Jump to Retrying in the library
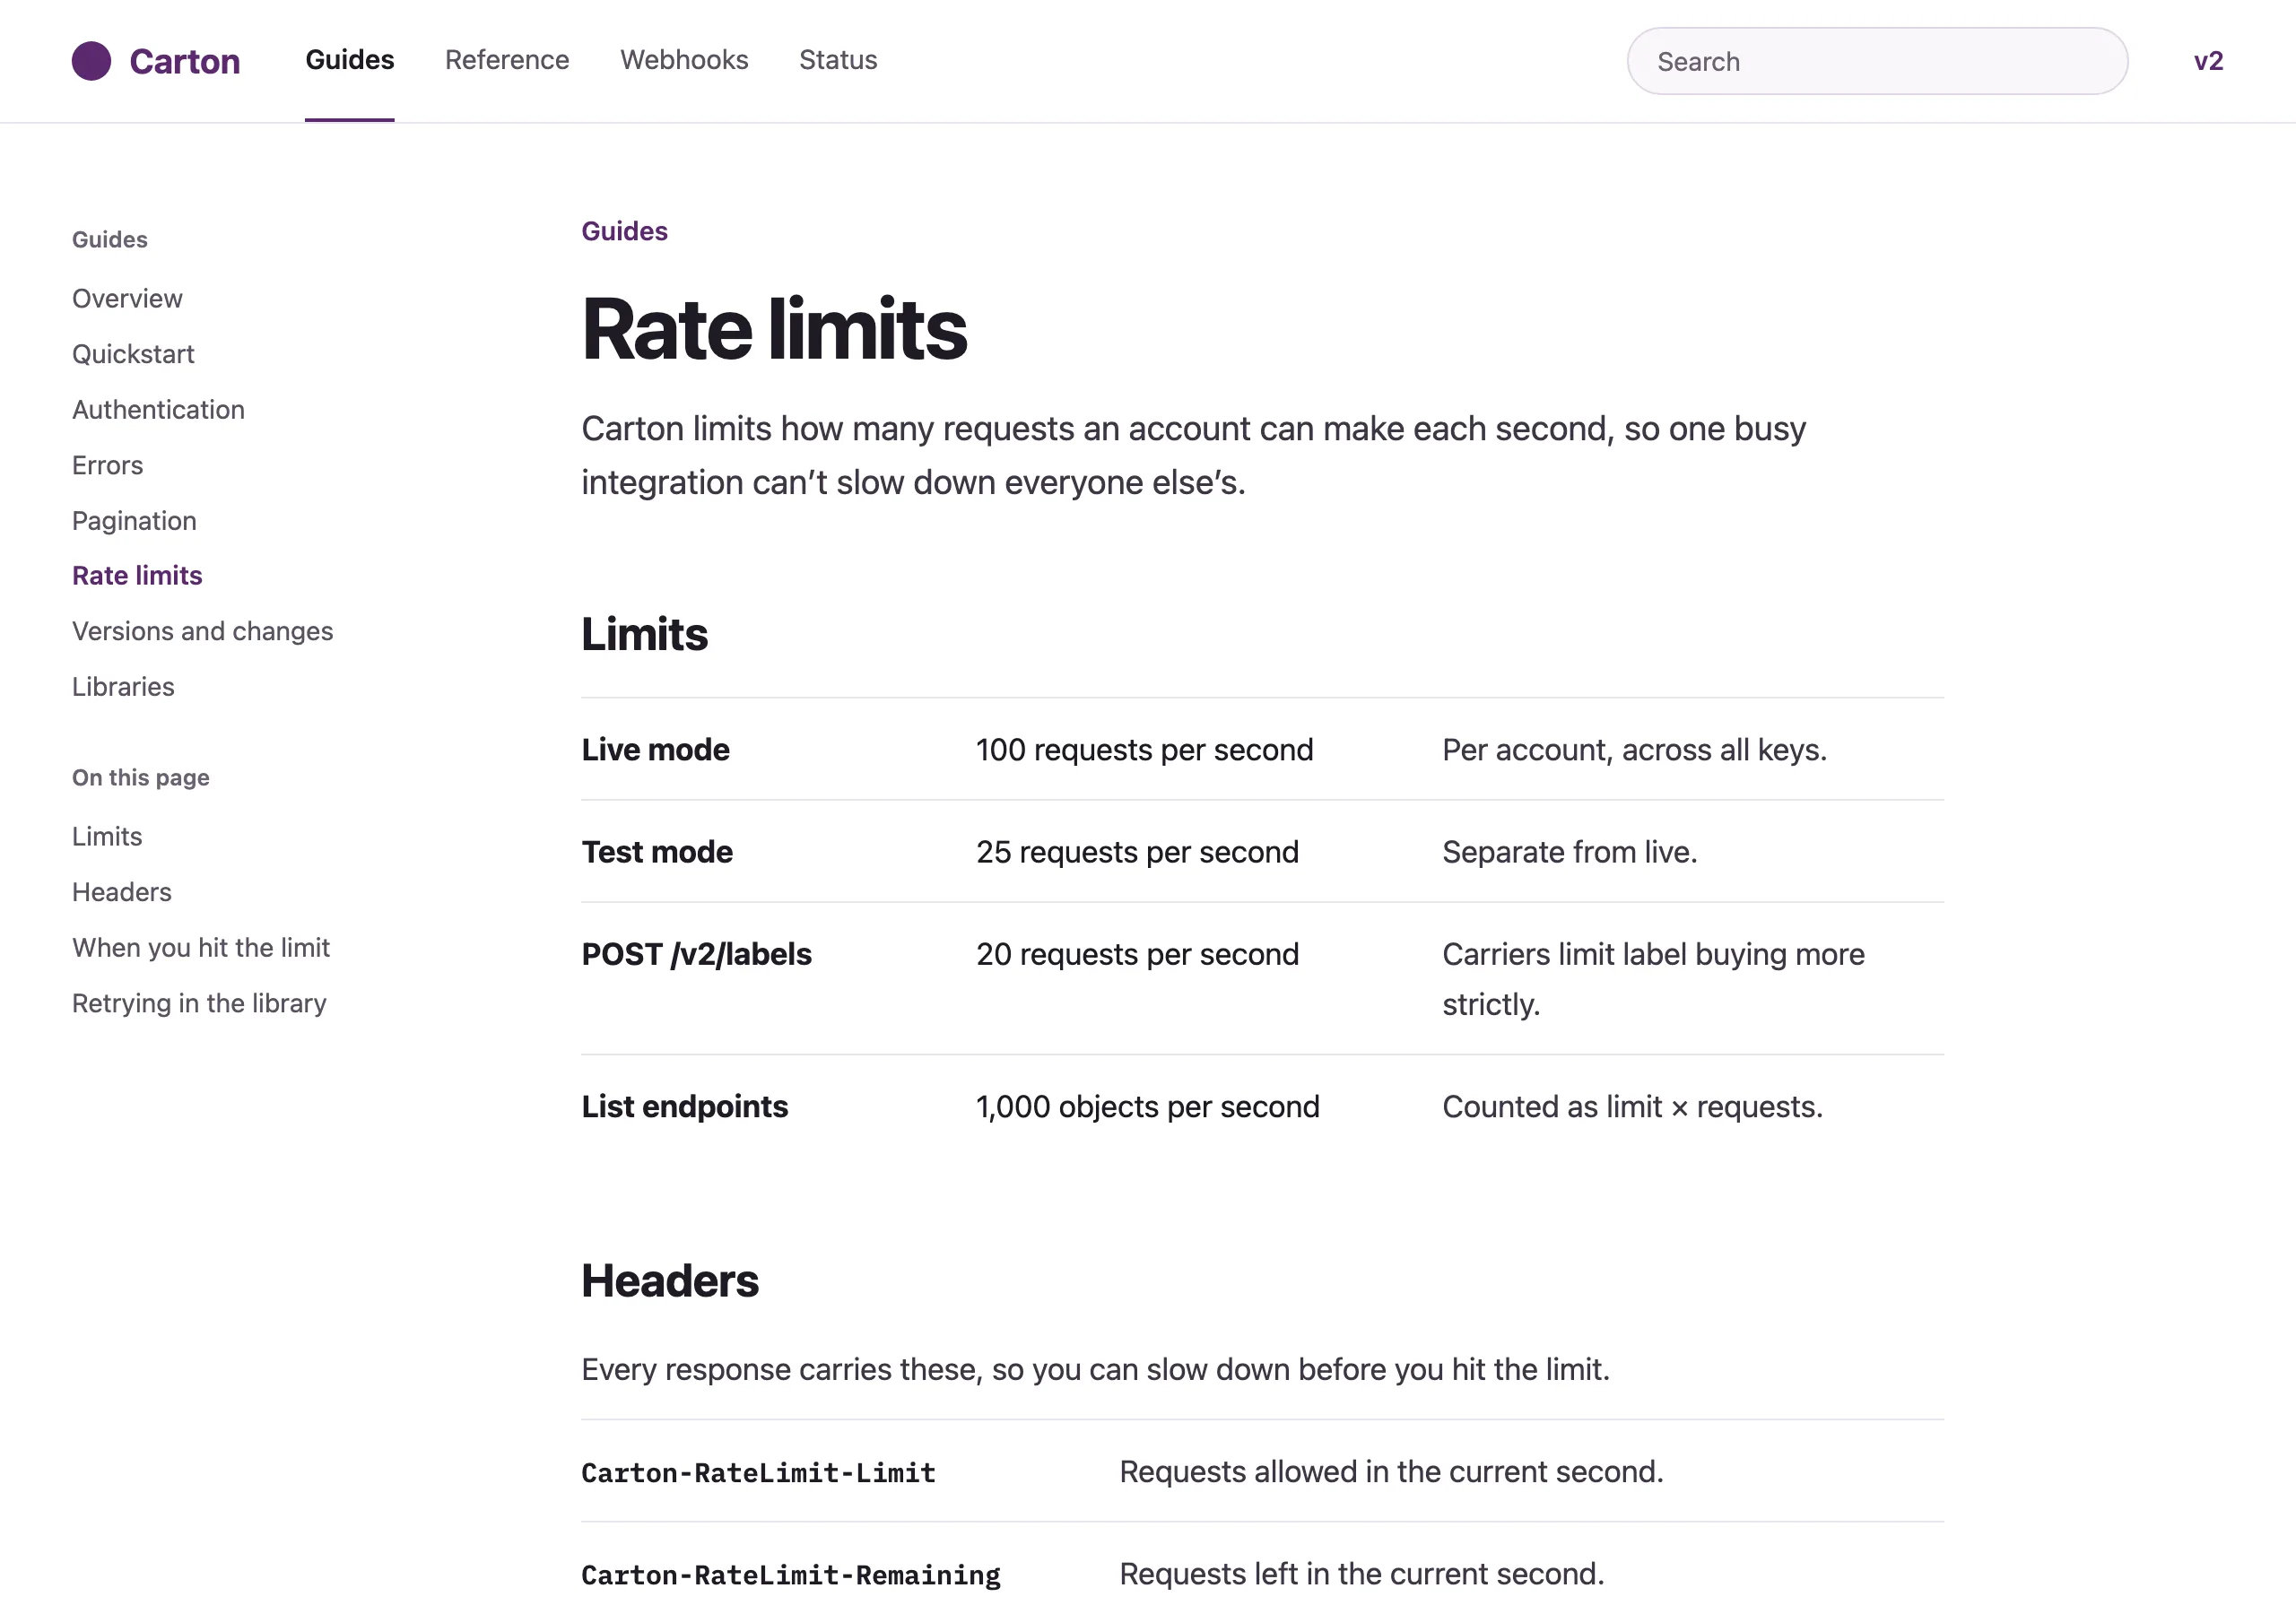The width and height of the screenshot is (2296, 1614). 199,1003
